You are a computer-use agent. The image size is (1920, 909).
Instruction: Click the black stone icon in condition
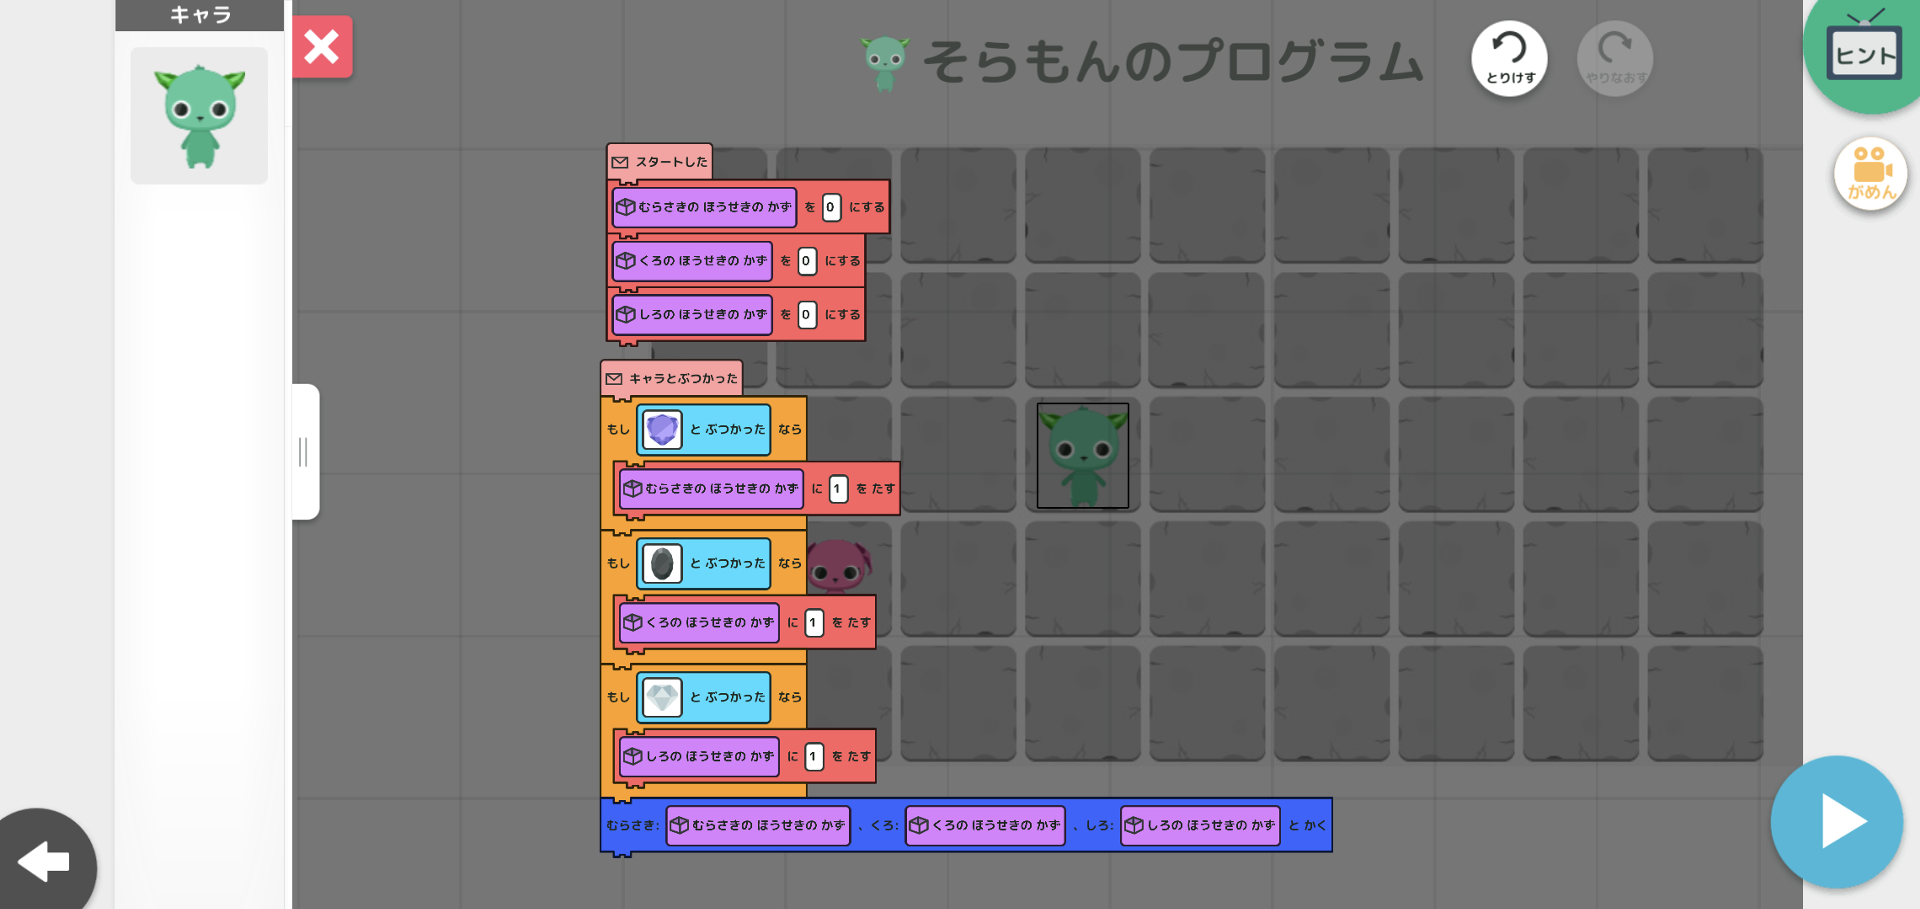click(661, 564)
